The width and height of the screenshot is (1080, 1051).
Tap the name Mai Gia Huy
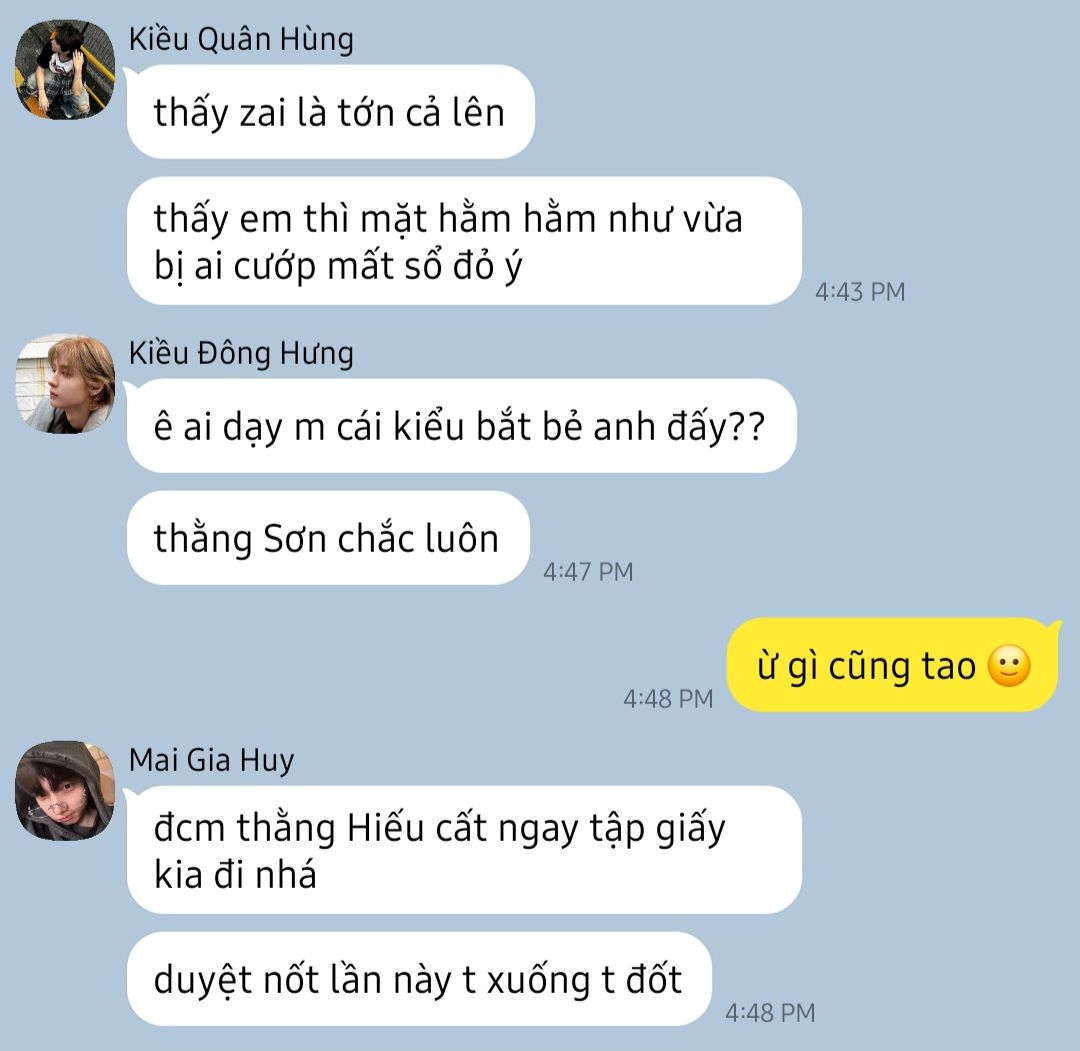[x=211, y=760]
